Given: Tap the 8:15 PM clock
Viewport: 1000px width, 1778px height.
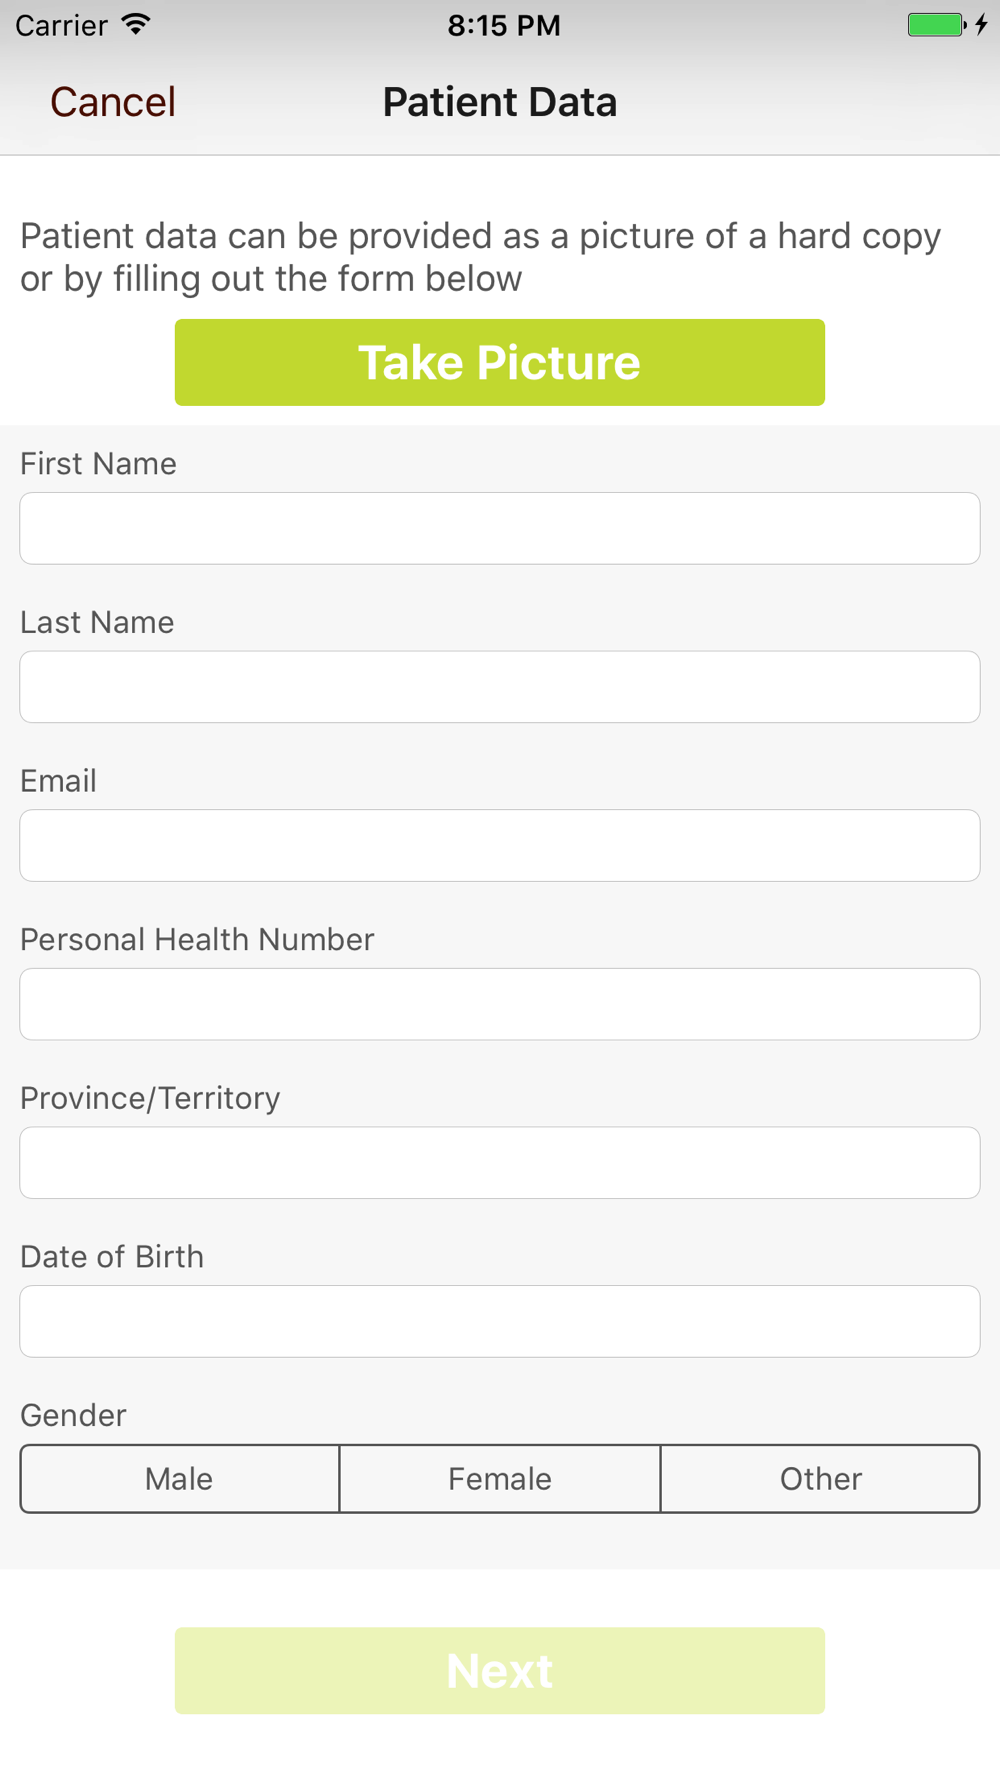Looking at the screenshot, I should tap(504, 25).
